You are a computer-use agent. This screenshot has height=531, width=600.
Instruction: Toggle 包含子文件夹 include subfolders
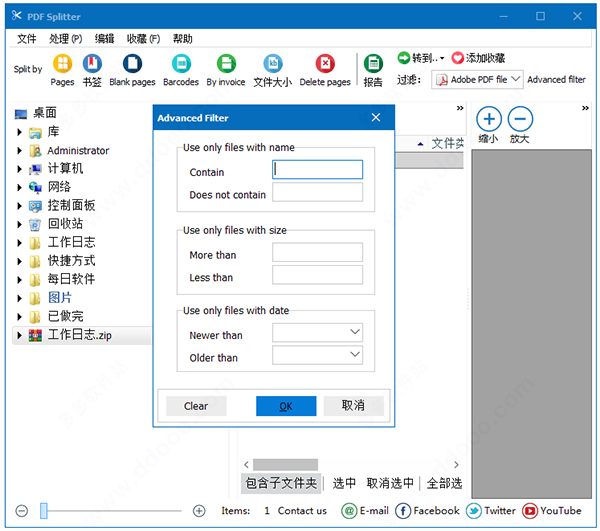tap(281, 483)
